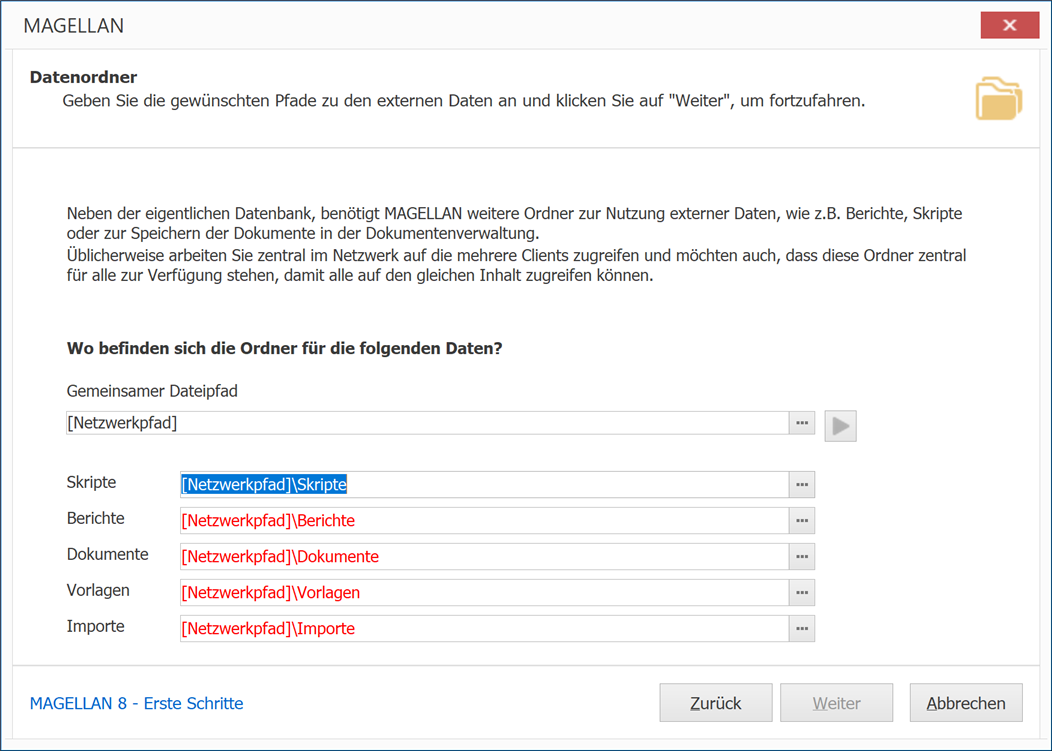The width and height of the screenshot is (1052, 751).
Task: Click the Dokumente path input field
Action: pos(484,556)
